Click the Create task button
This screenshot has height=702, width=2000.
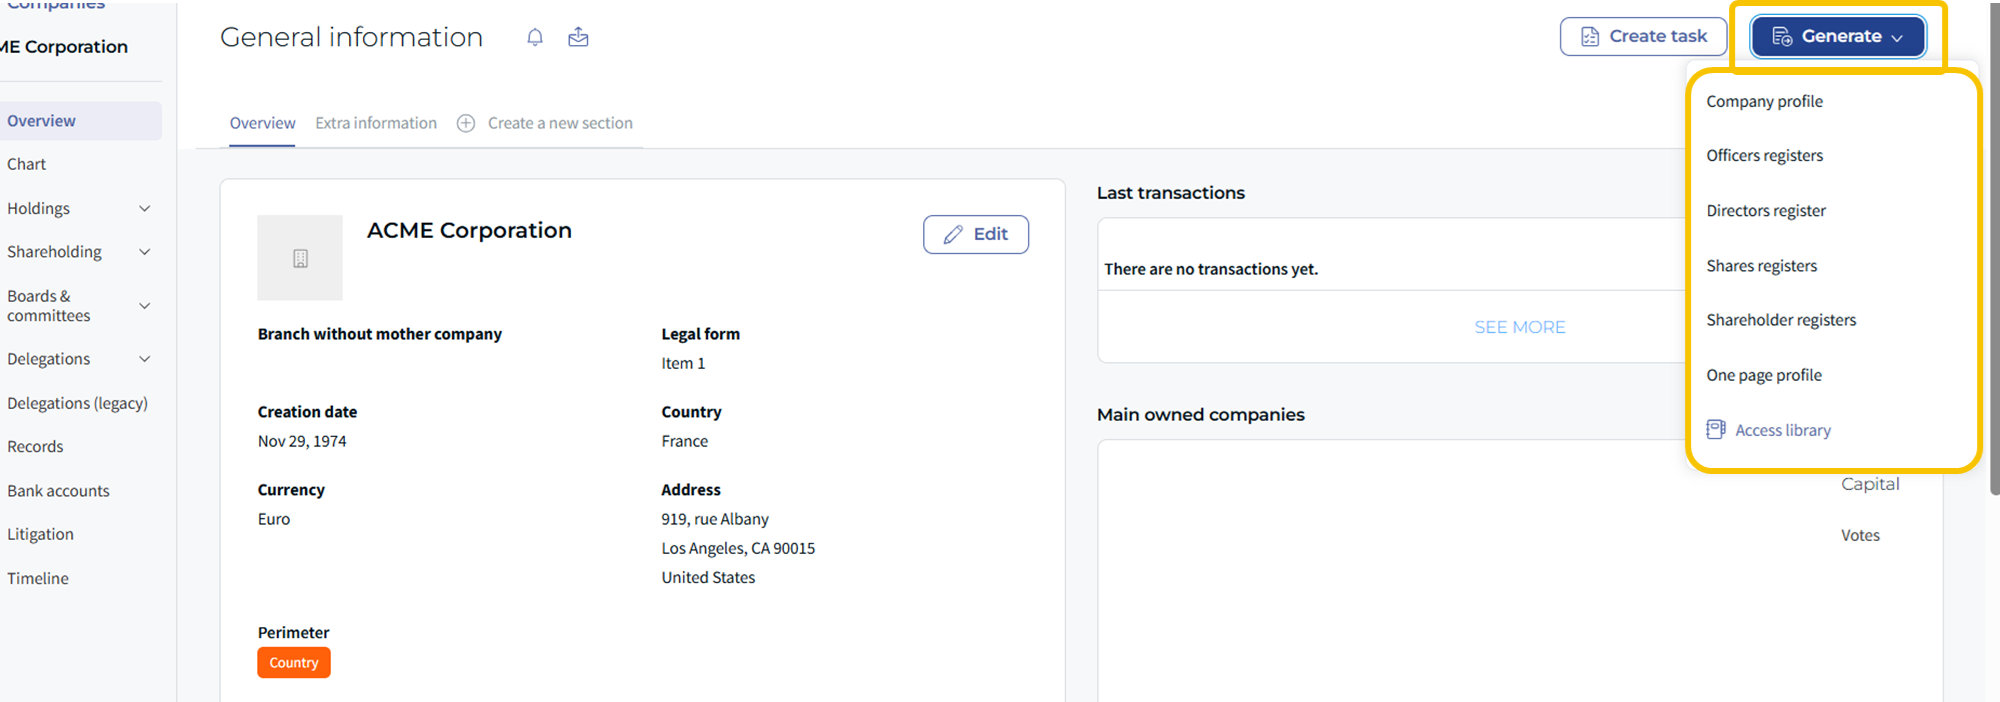[x=1643, y=37]
